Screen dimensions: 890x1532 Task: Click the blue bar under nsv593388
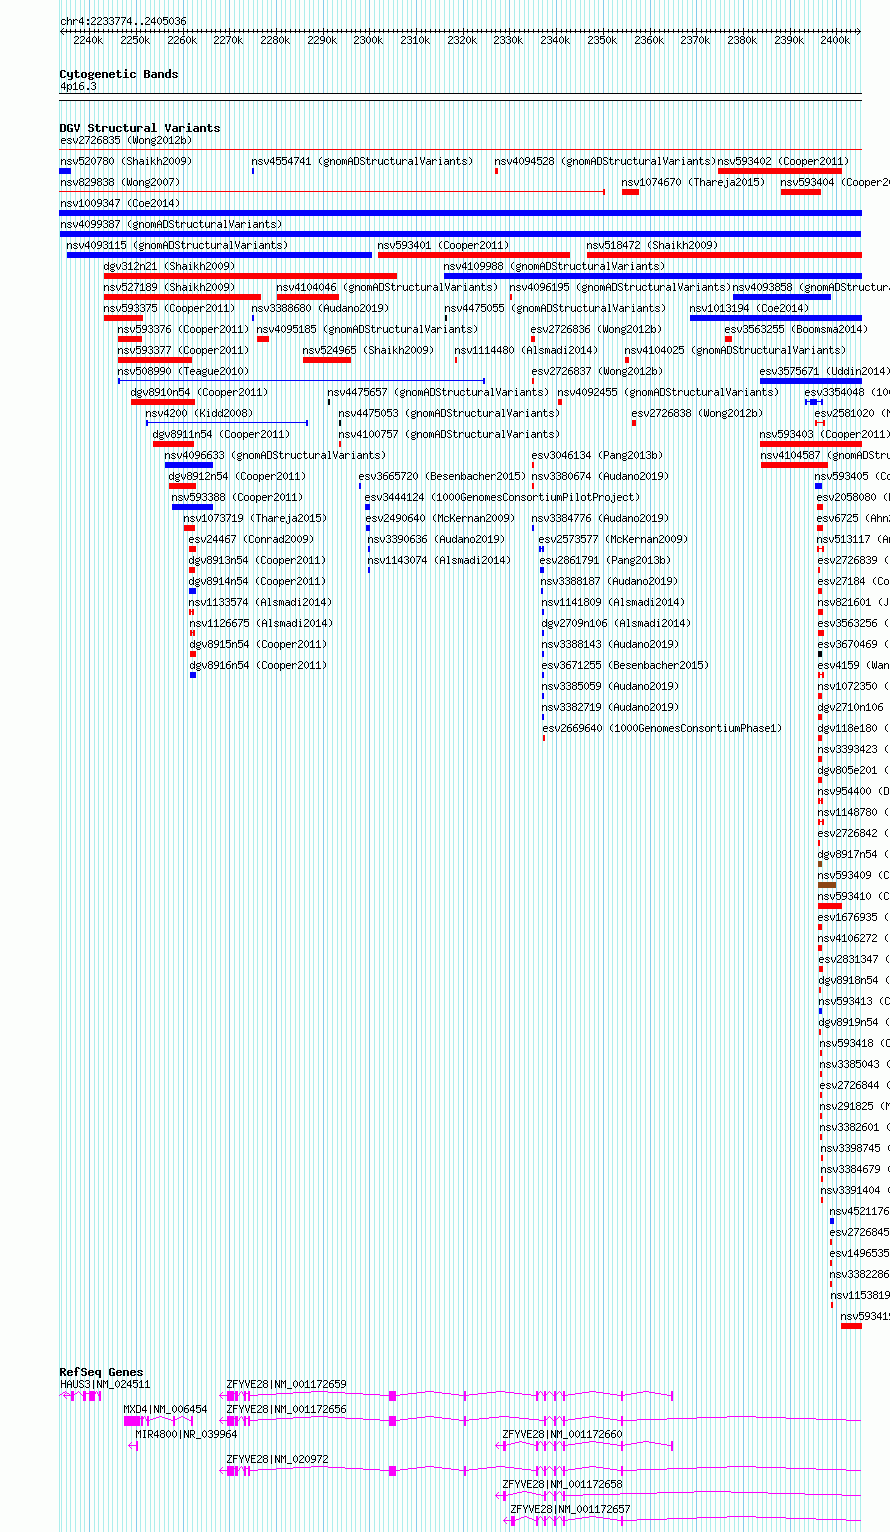[x=192, y=507]
